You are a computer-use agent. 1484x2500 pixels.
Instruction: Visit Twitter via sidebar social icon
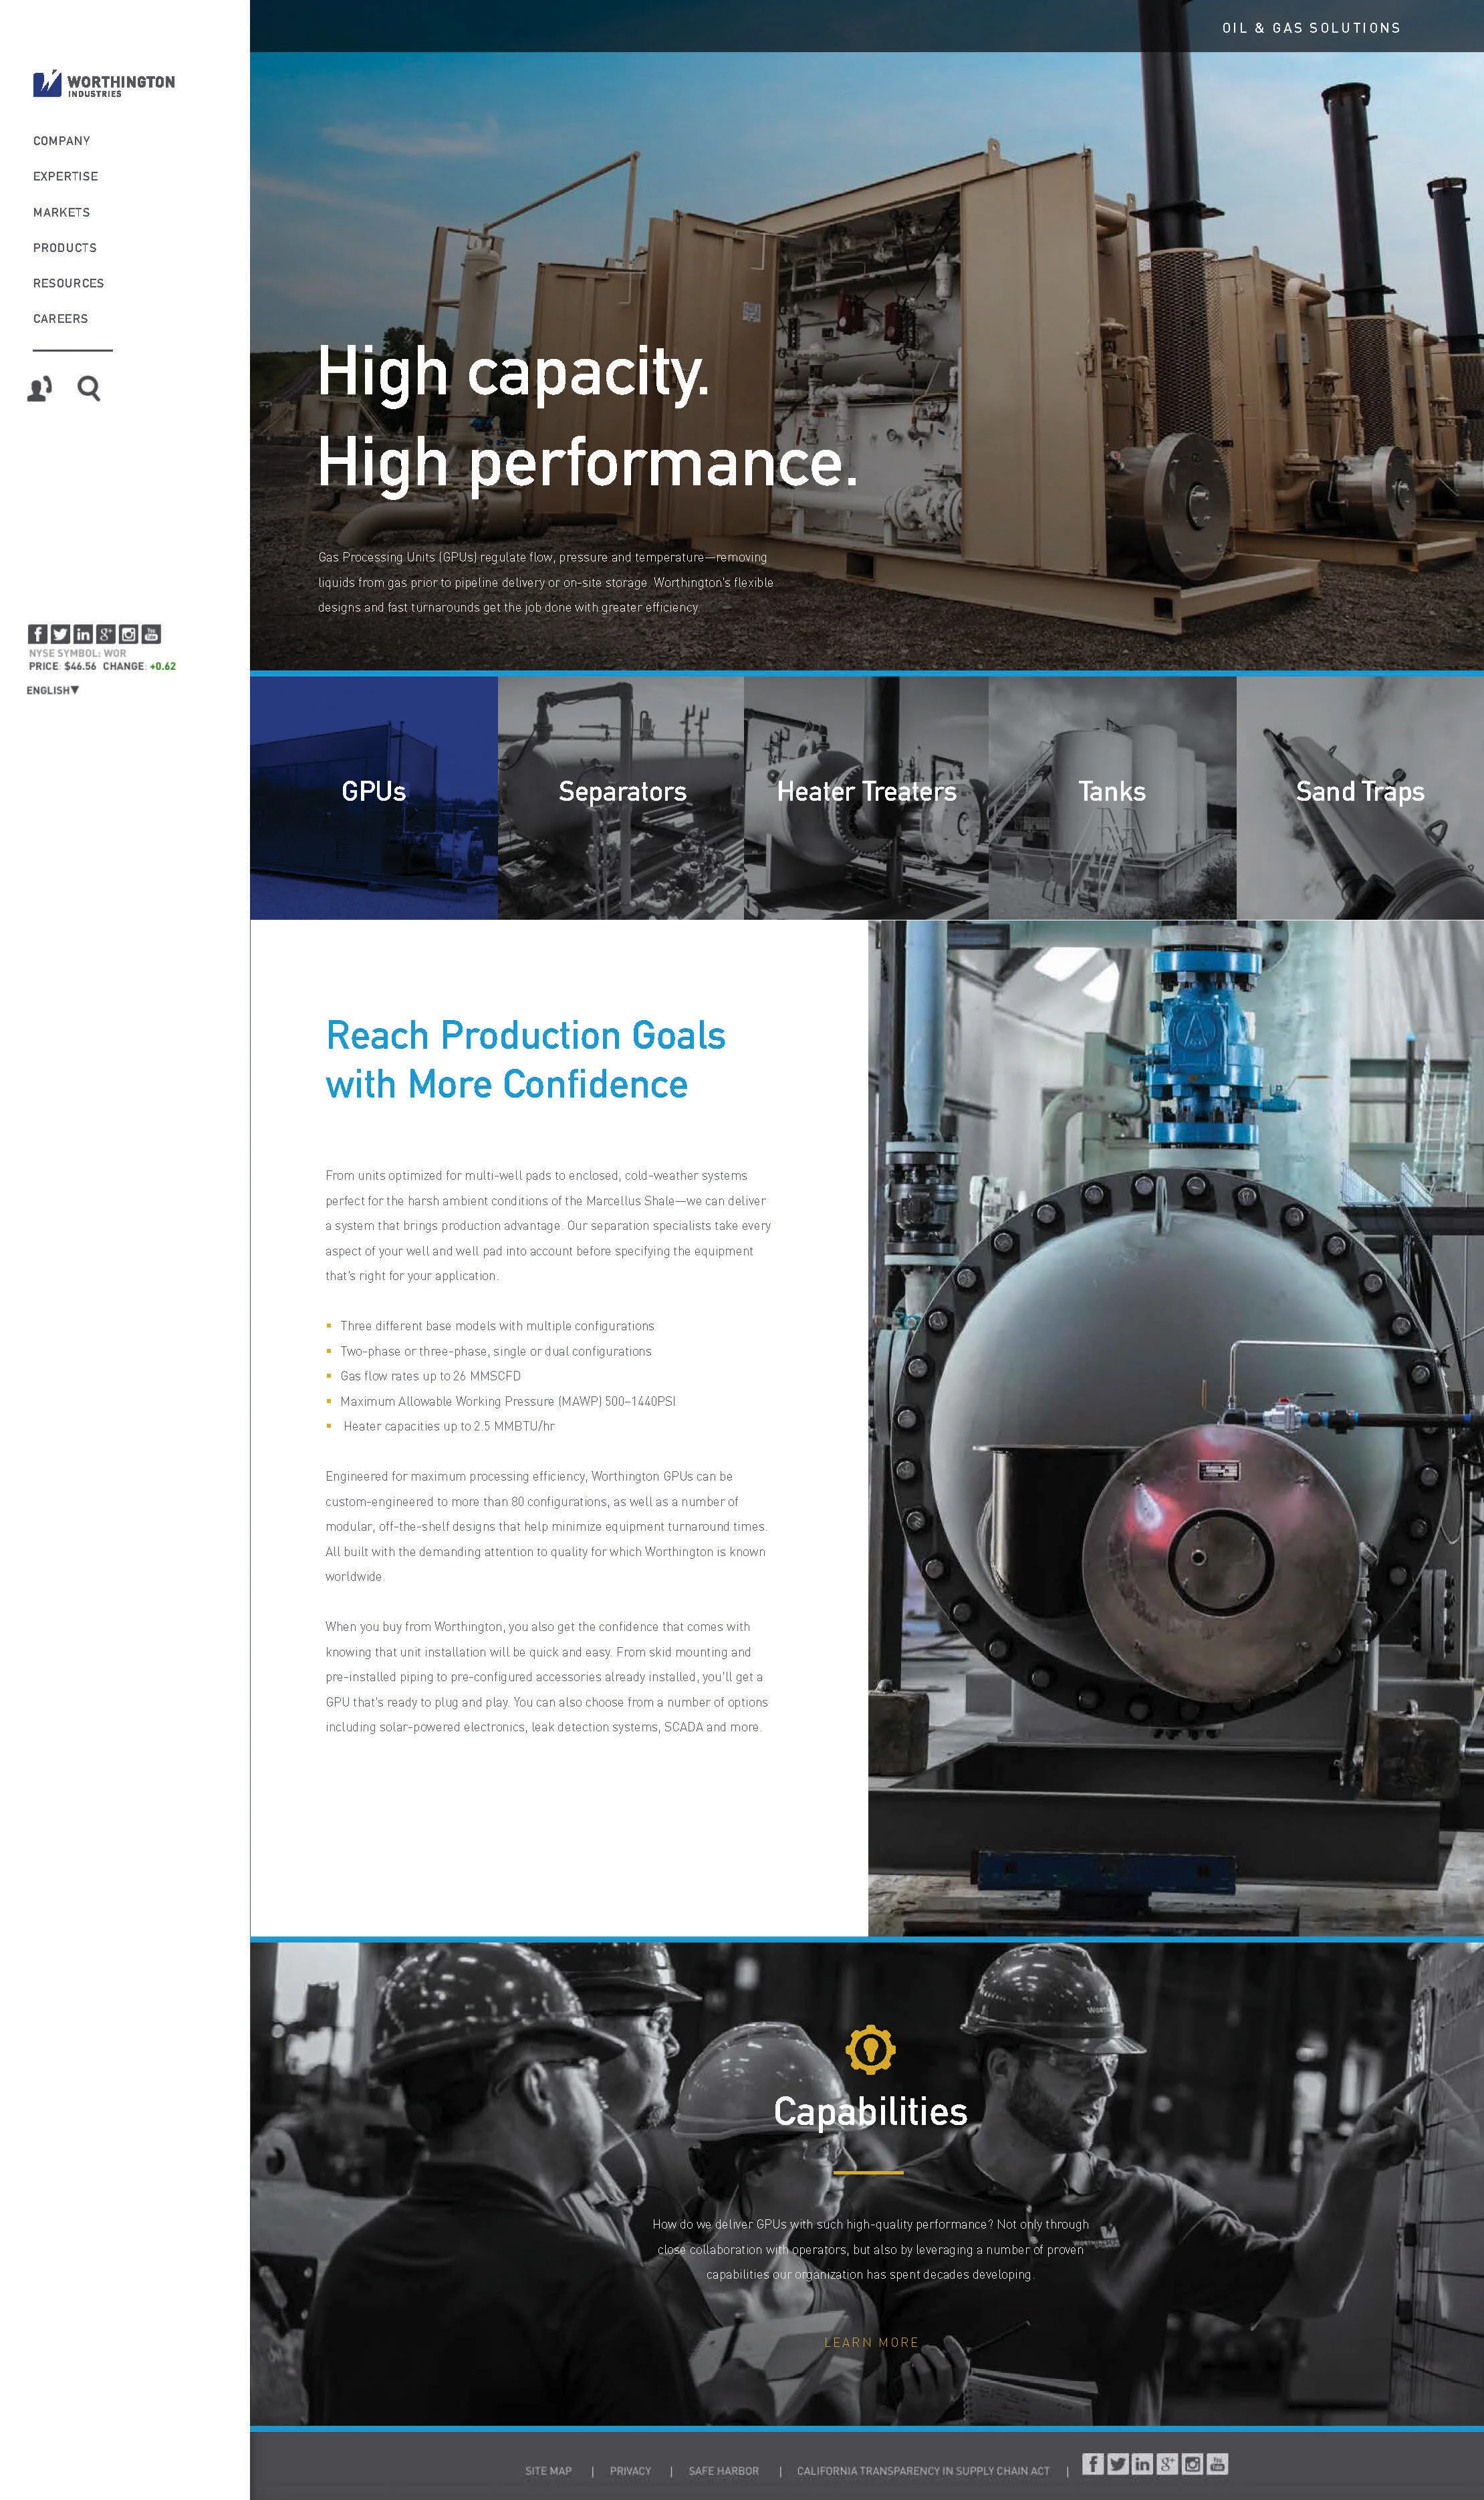pos(60,634)
